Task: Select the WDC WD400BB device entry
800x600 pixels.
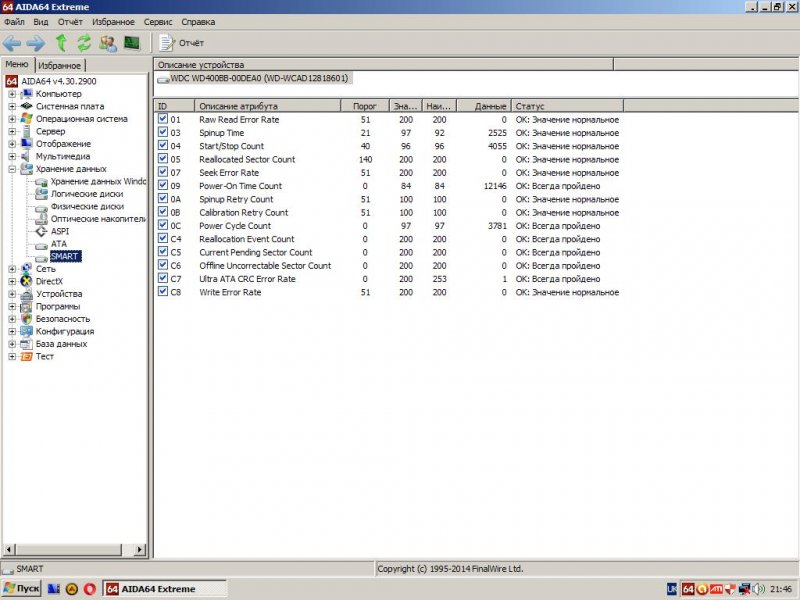Action: pyautogui.click(x=258, y=78)
